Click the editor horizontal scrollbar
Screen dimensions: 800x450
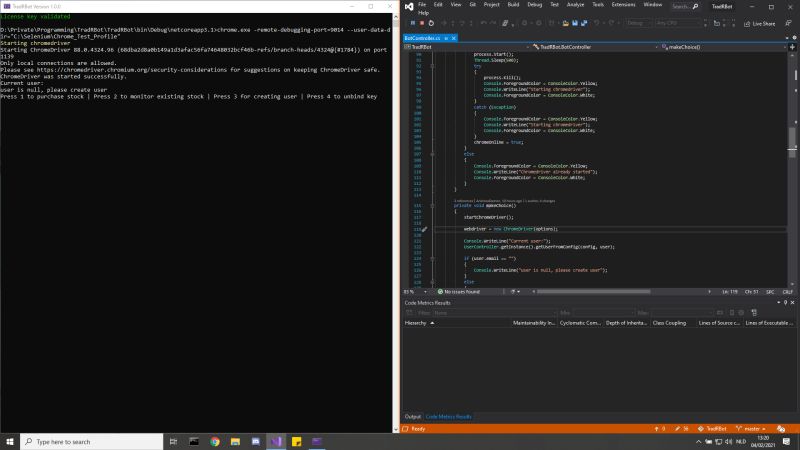593,292
